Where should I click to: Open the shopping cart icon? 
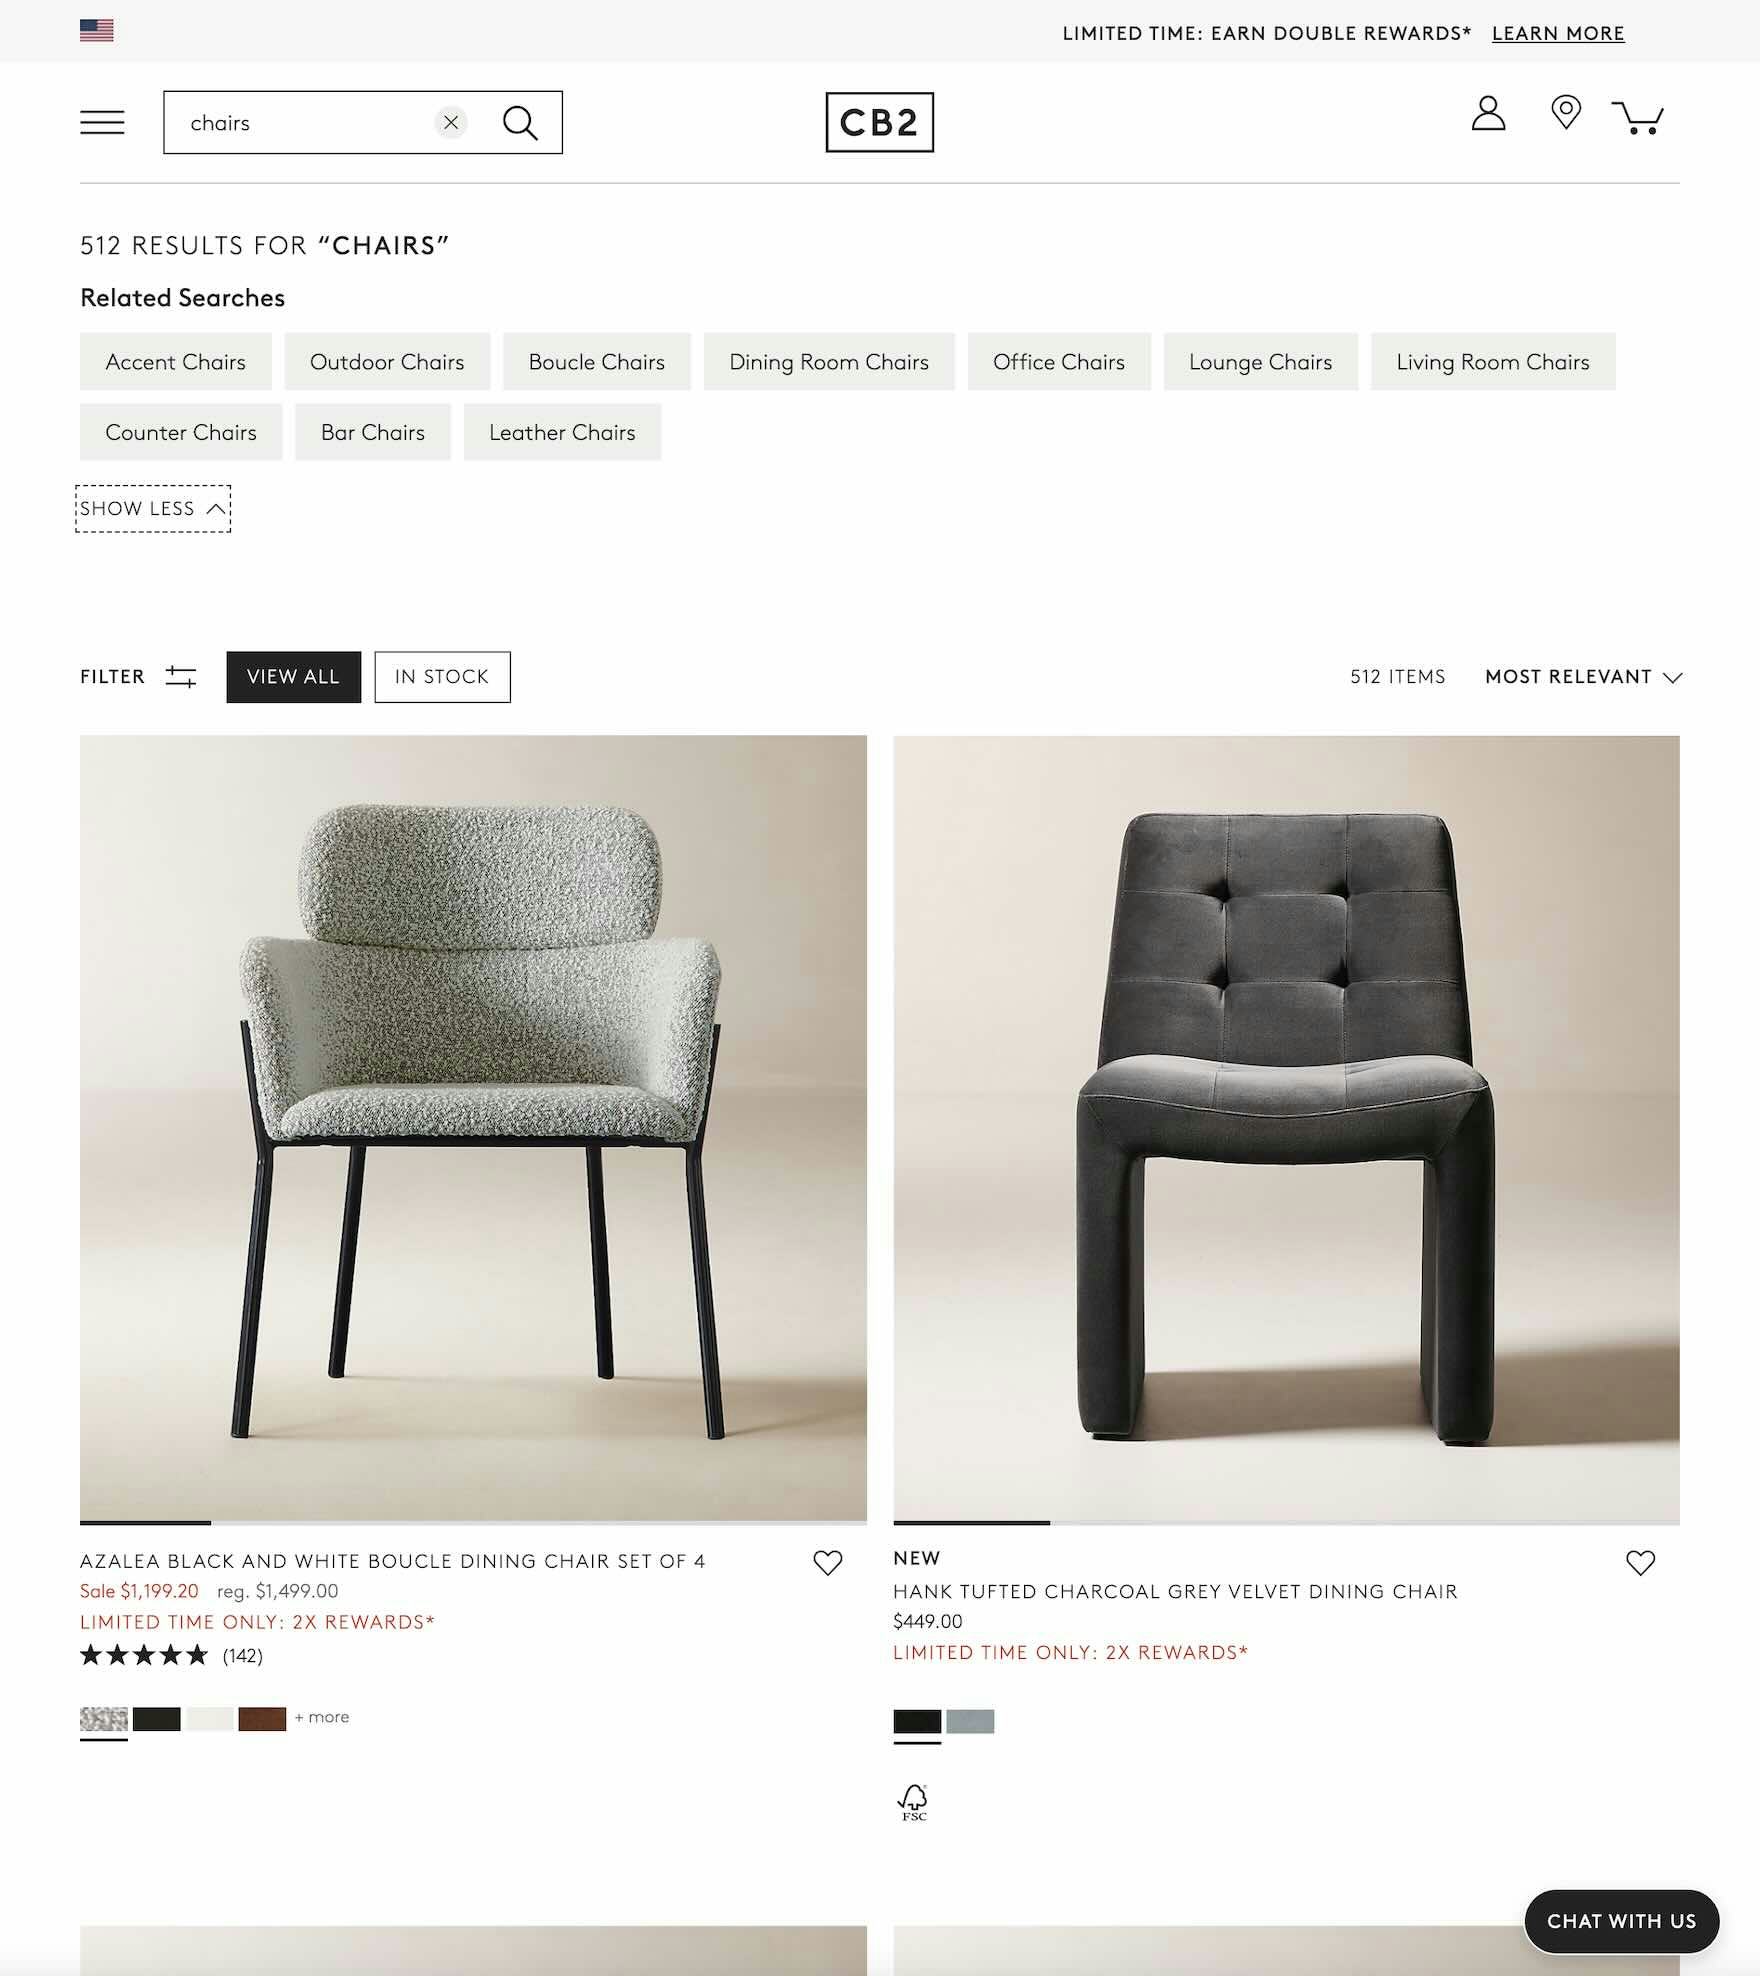click(1638, 117)
